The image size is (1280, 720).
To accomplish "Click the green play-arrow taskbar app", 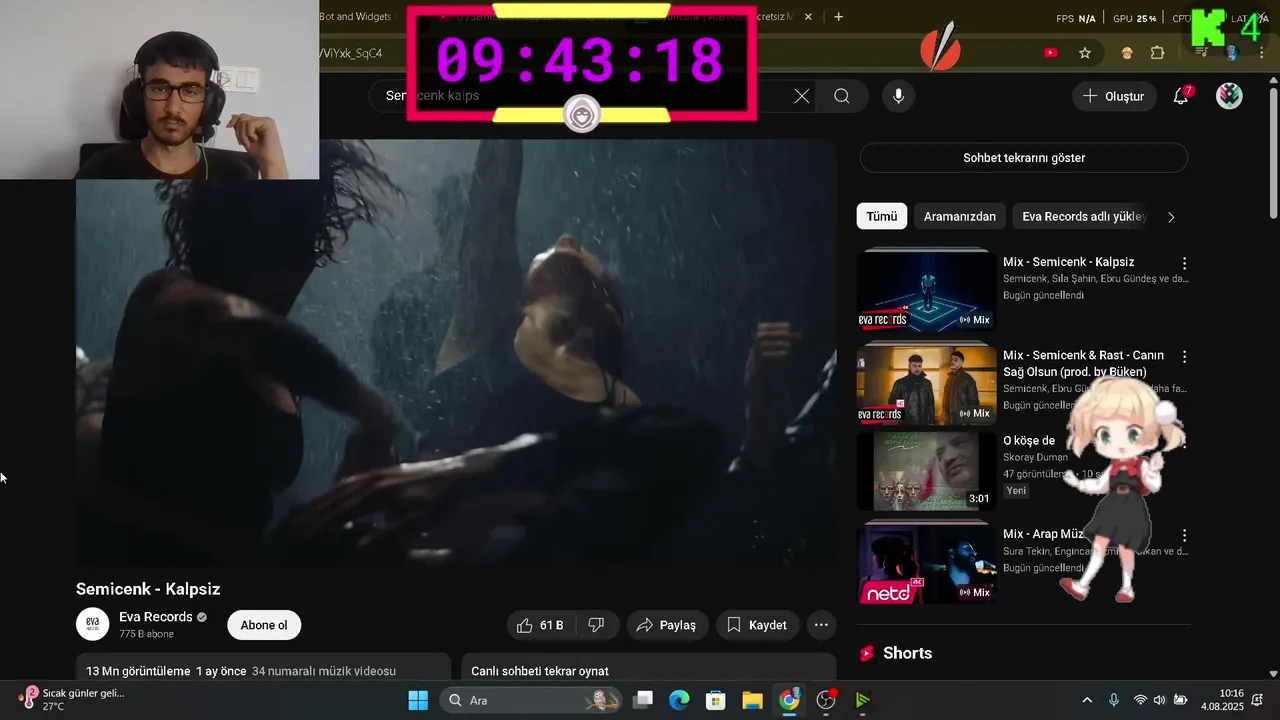I will pos(862,700).
